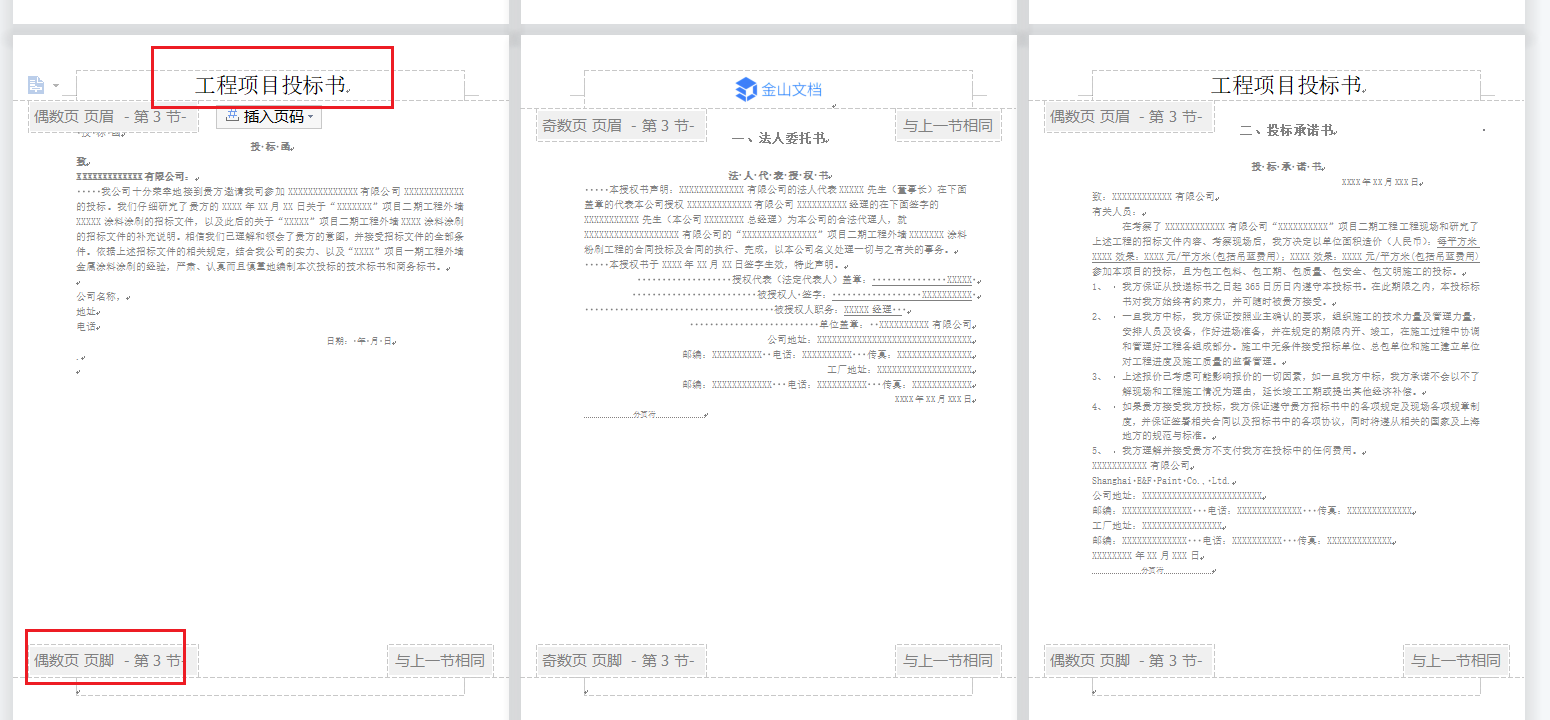Toggle 与上一节相同 in the middle page header
Screen dimensions: 1550x720
click(x=947, y=125)
